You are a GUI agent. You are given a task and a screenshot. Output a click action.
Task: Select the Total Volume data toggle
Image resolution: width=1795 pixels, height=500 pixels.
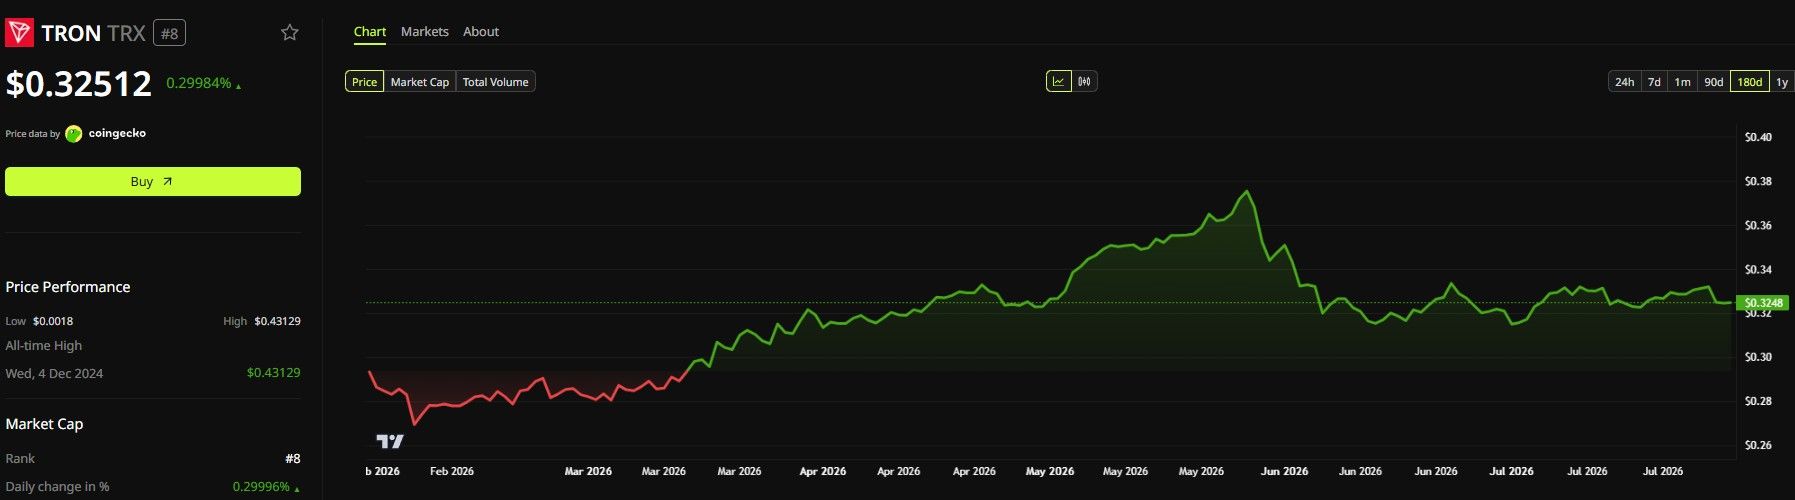click(496, 82)
